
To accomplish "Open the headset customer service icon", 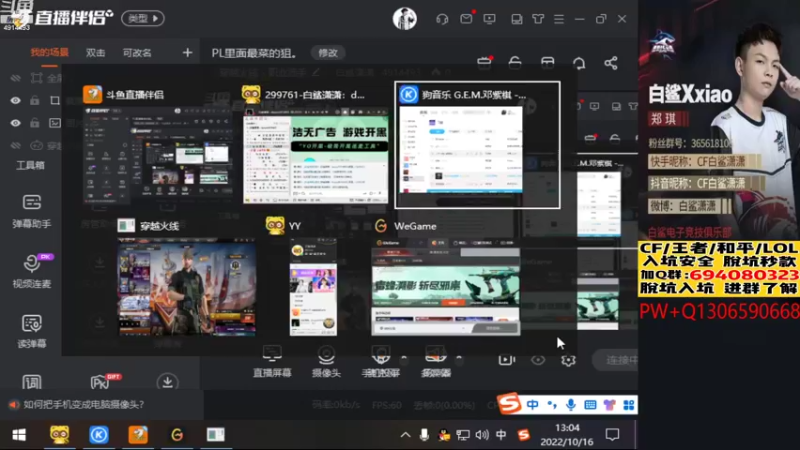I will pyautogui.click(x=442, y=19).
